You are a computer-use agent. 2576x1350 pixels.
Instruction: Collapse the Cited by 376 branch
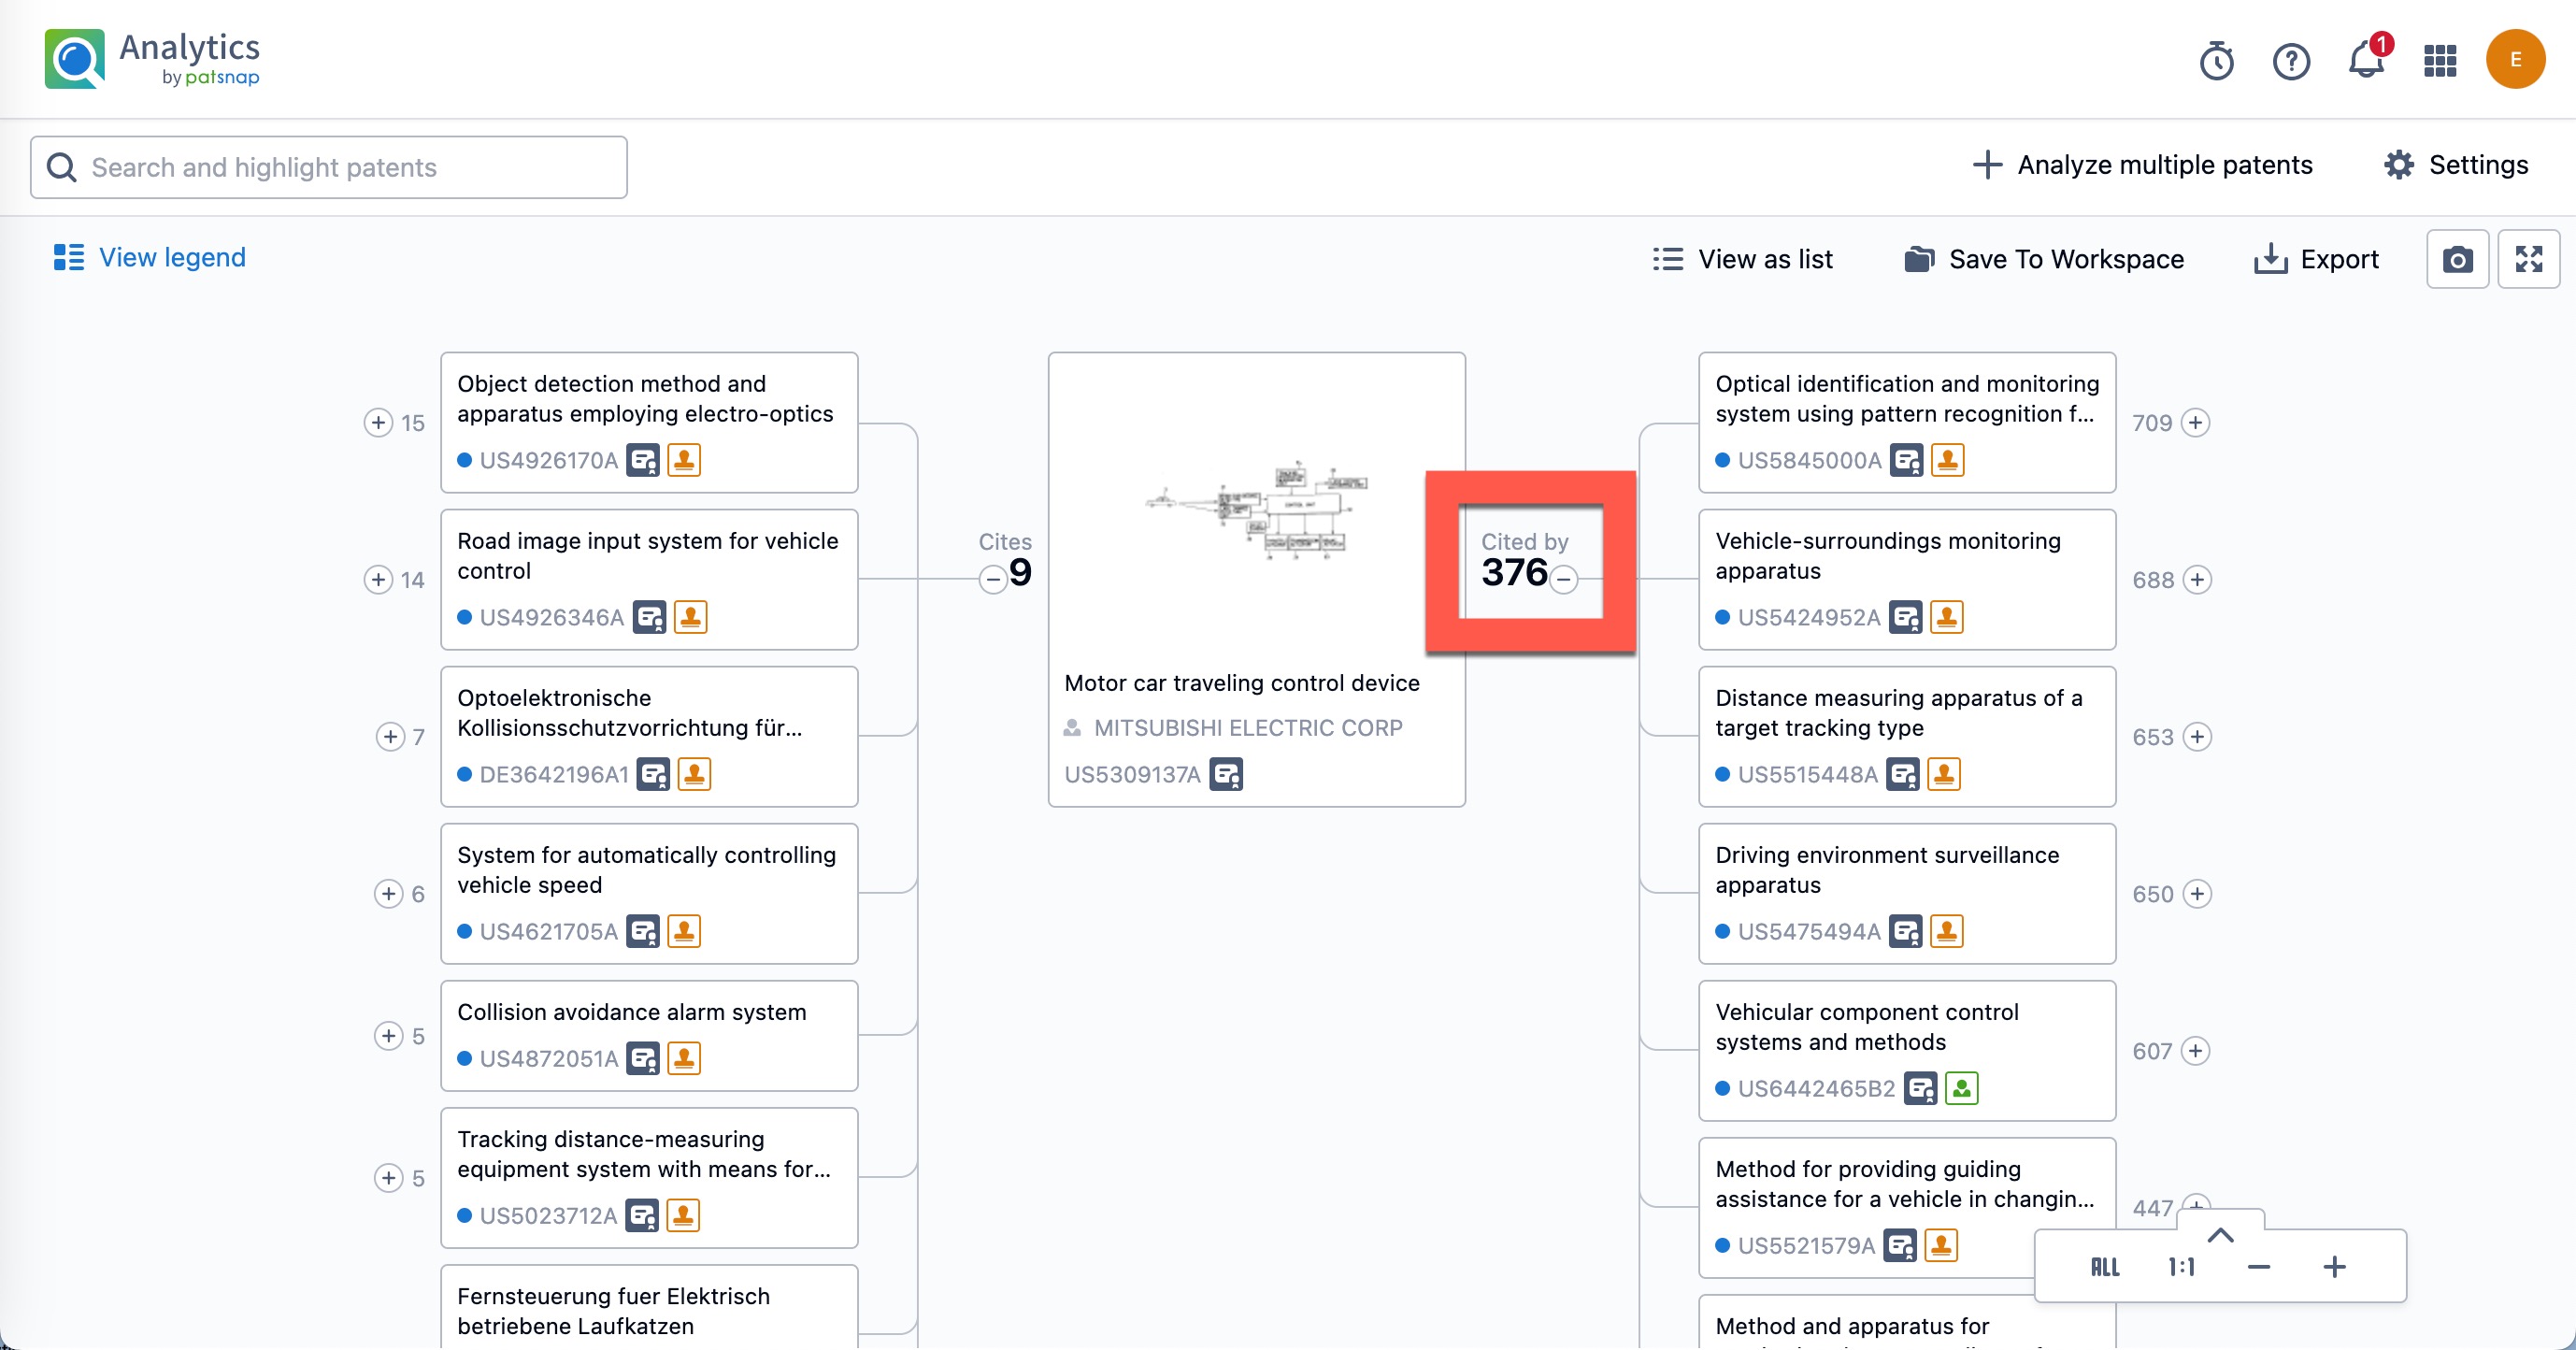(1564, 579)
